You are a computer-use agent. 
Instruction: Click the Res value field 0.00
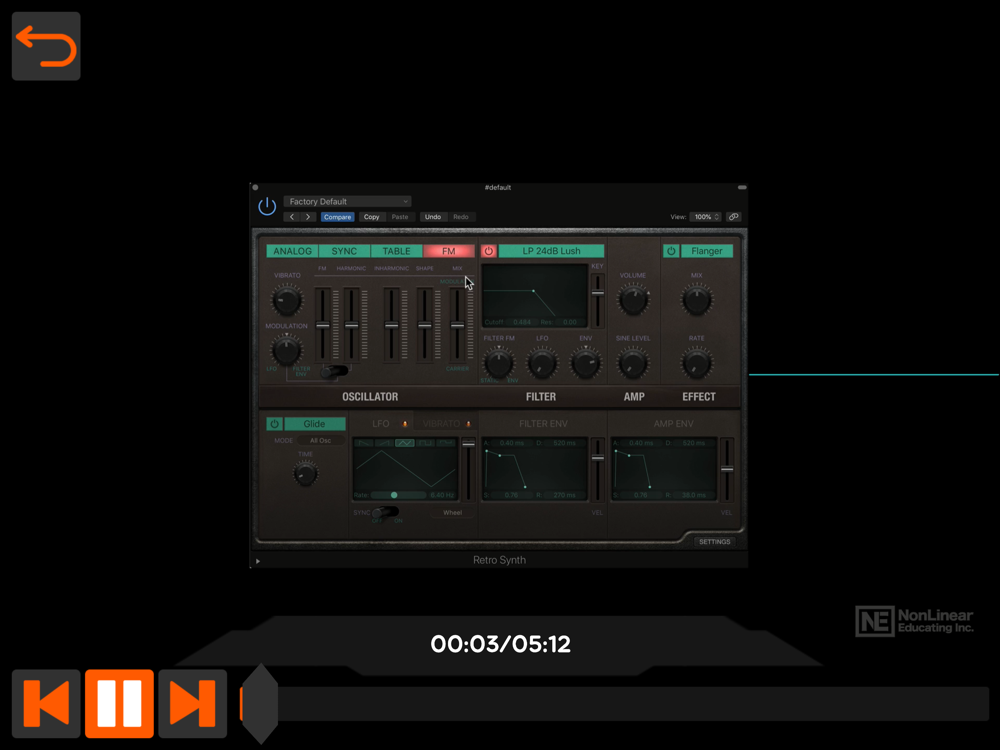(x=570, y=322)
